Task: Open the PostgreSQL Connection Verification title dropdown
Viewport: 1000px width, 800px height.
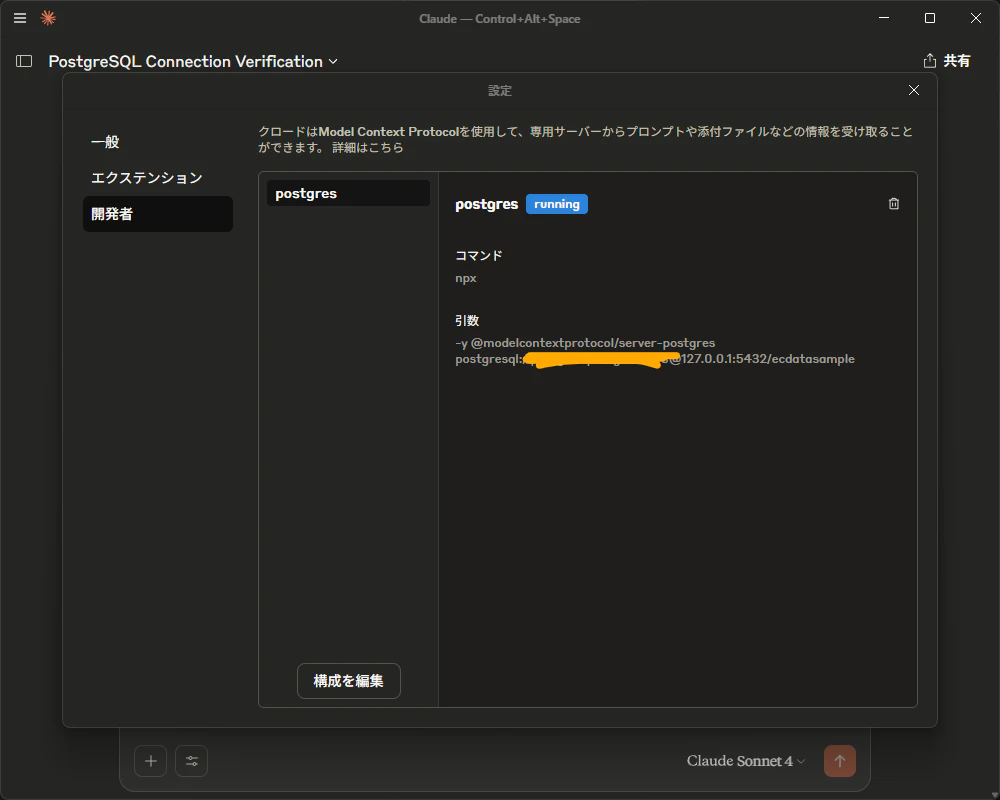Action: tap(193, 61)
